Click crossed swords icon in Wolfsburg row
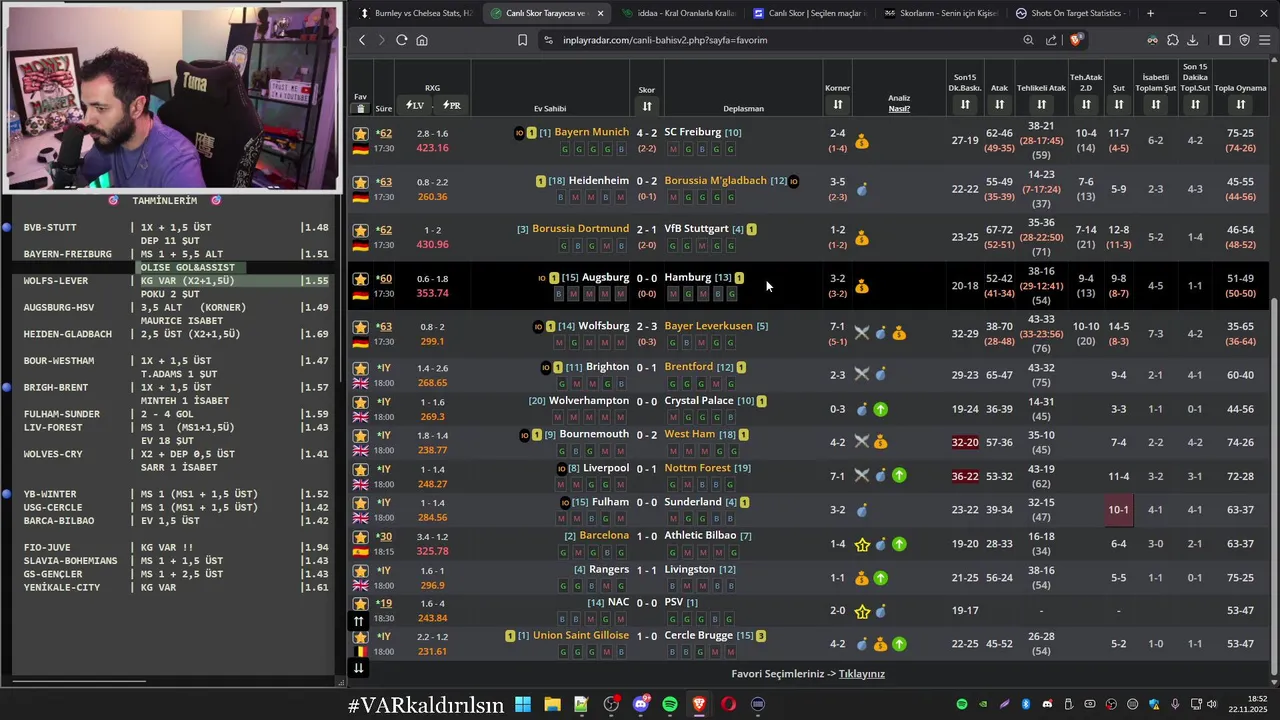 (862, 333)
